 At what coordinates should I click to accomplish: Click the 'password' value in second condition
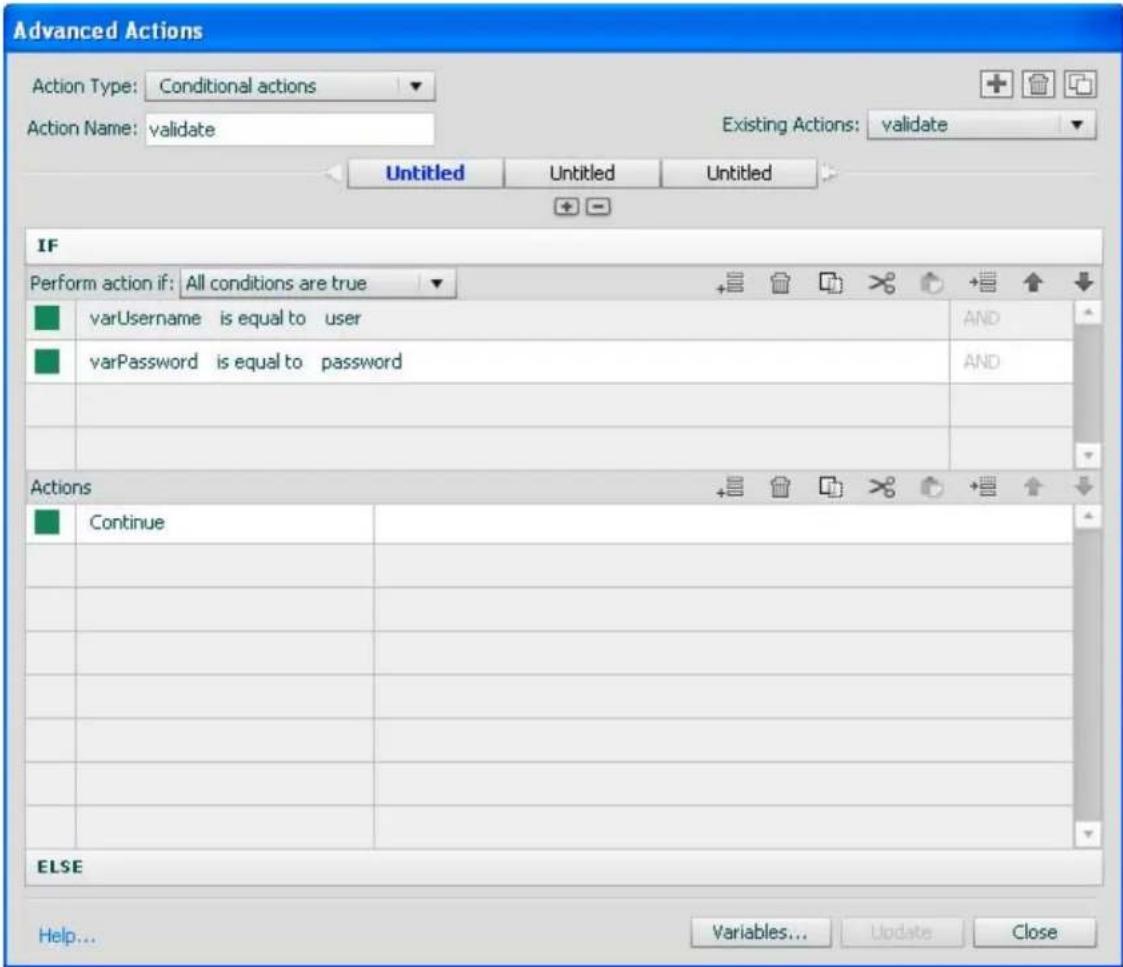[x=362, y=362]
